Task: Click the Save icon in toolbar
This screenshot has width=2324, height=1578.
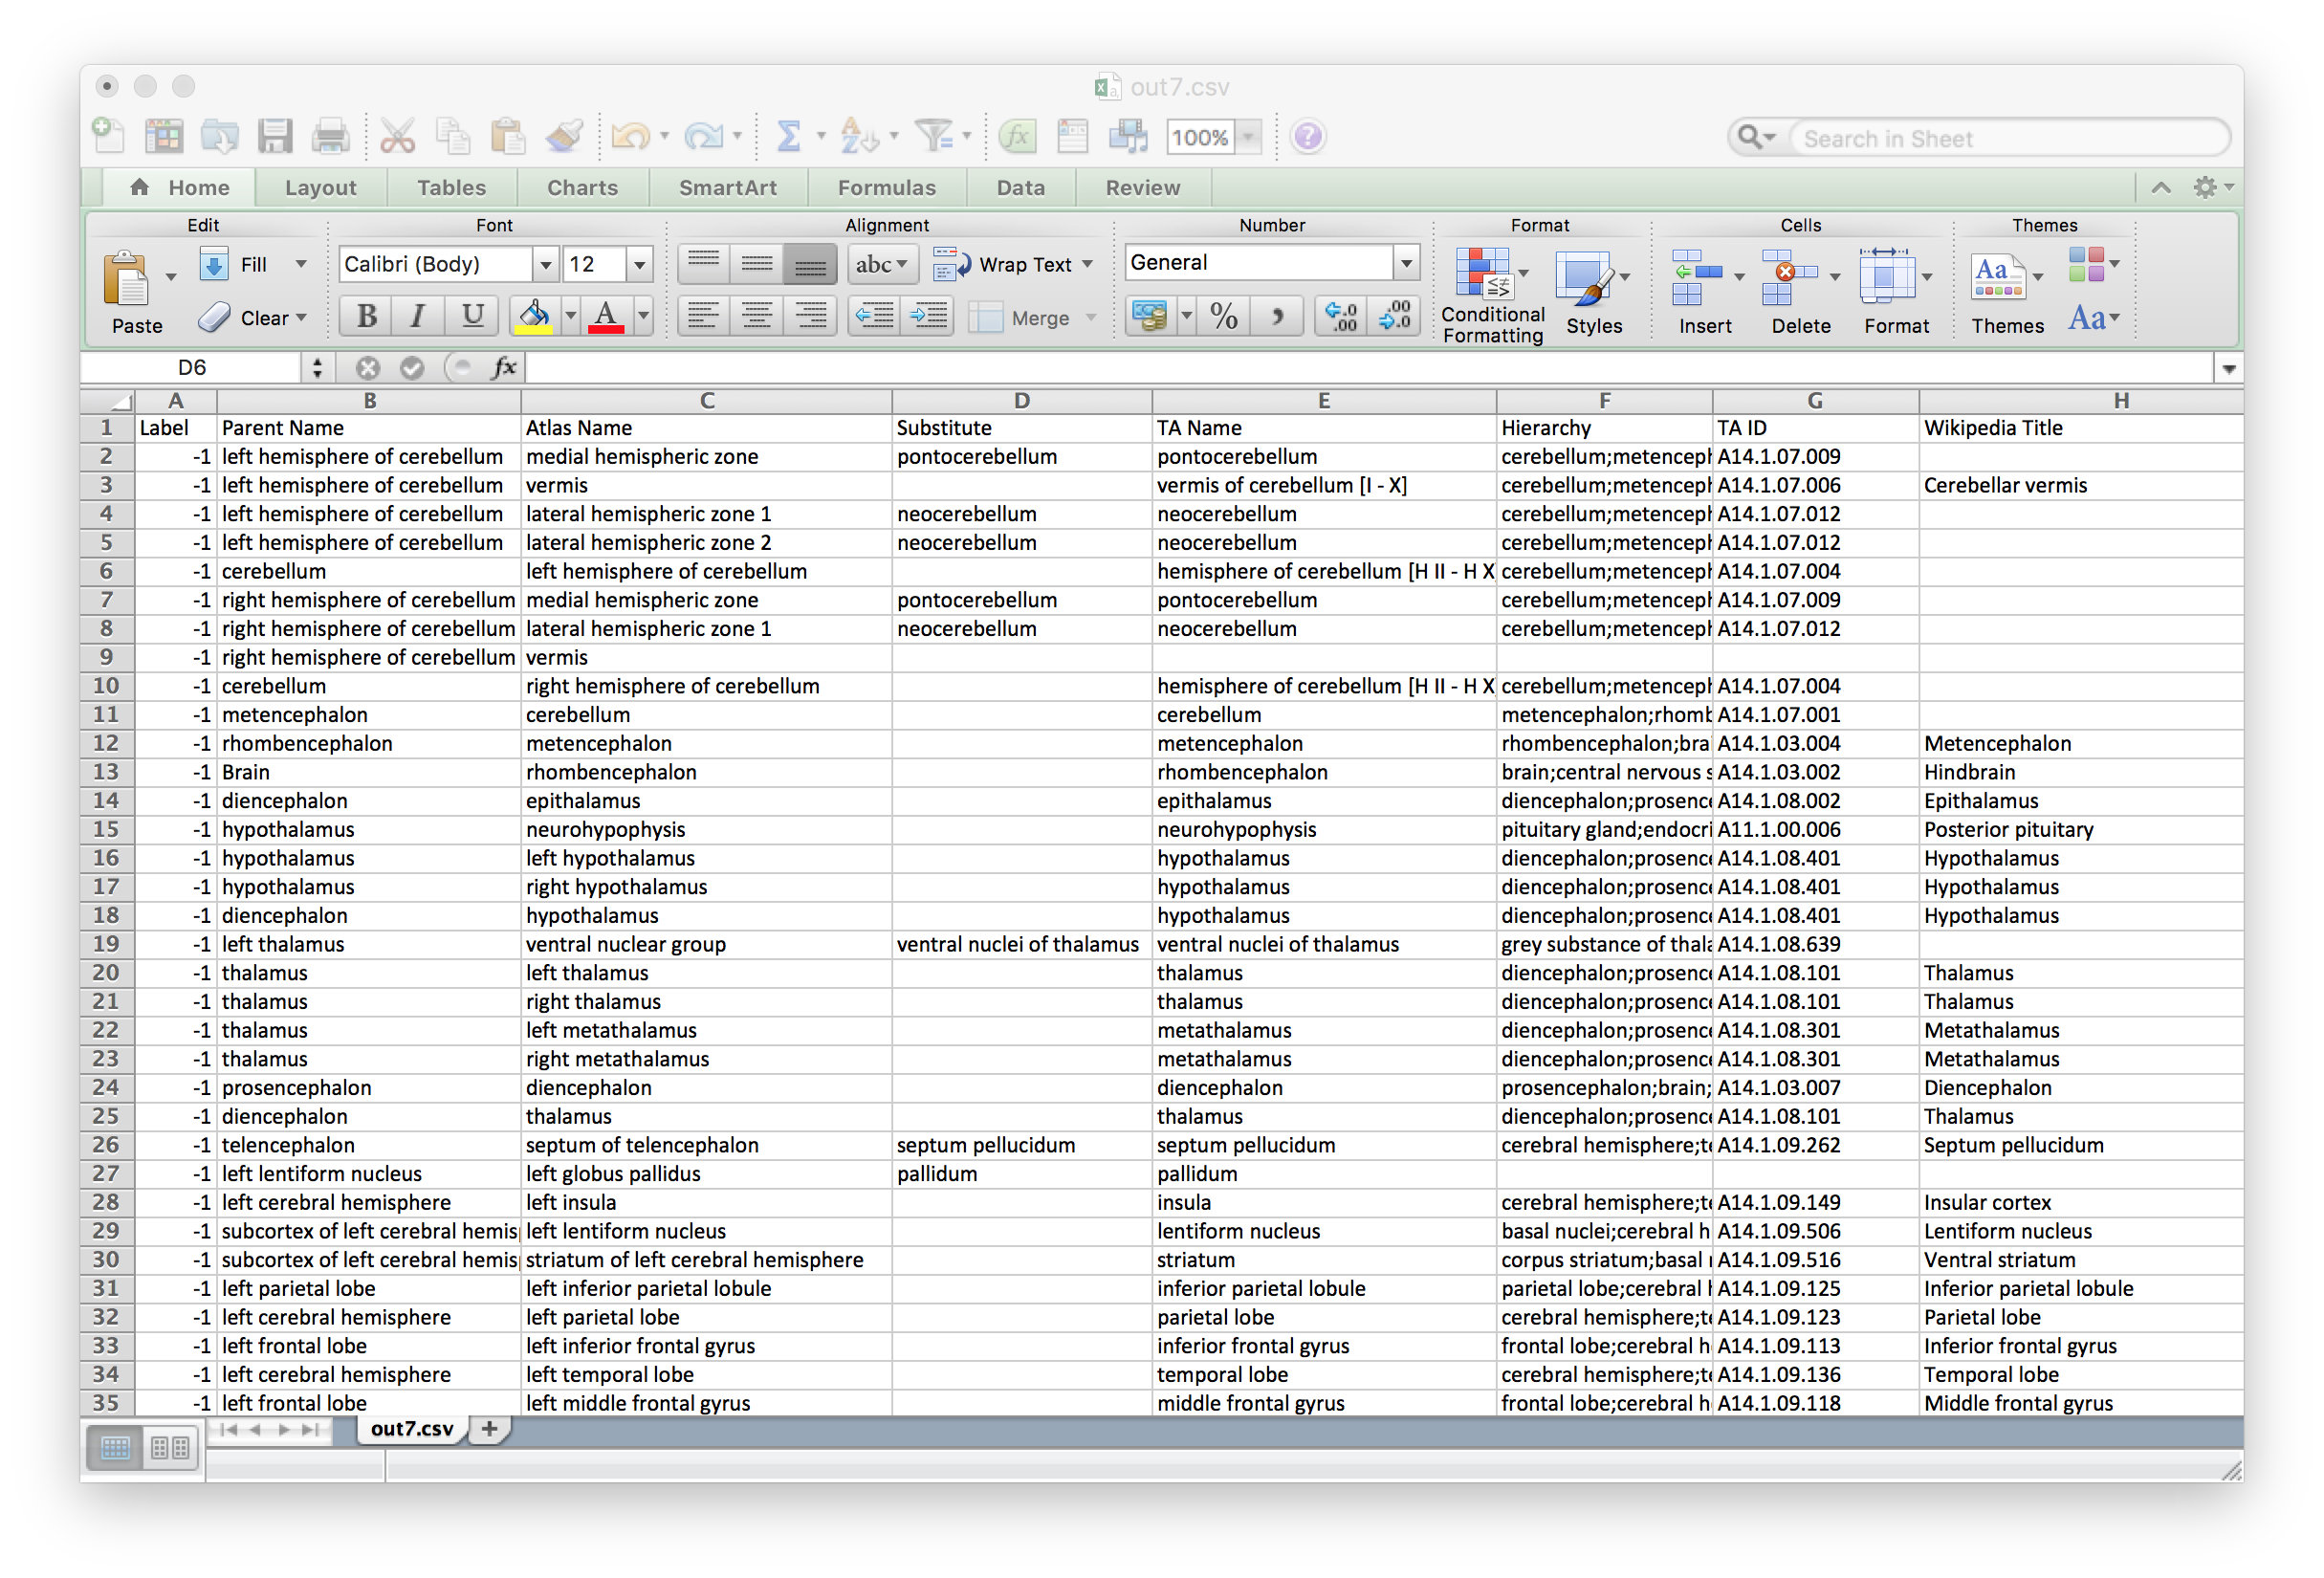Action: click(x=274, y=137)
